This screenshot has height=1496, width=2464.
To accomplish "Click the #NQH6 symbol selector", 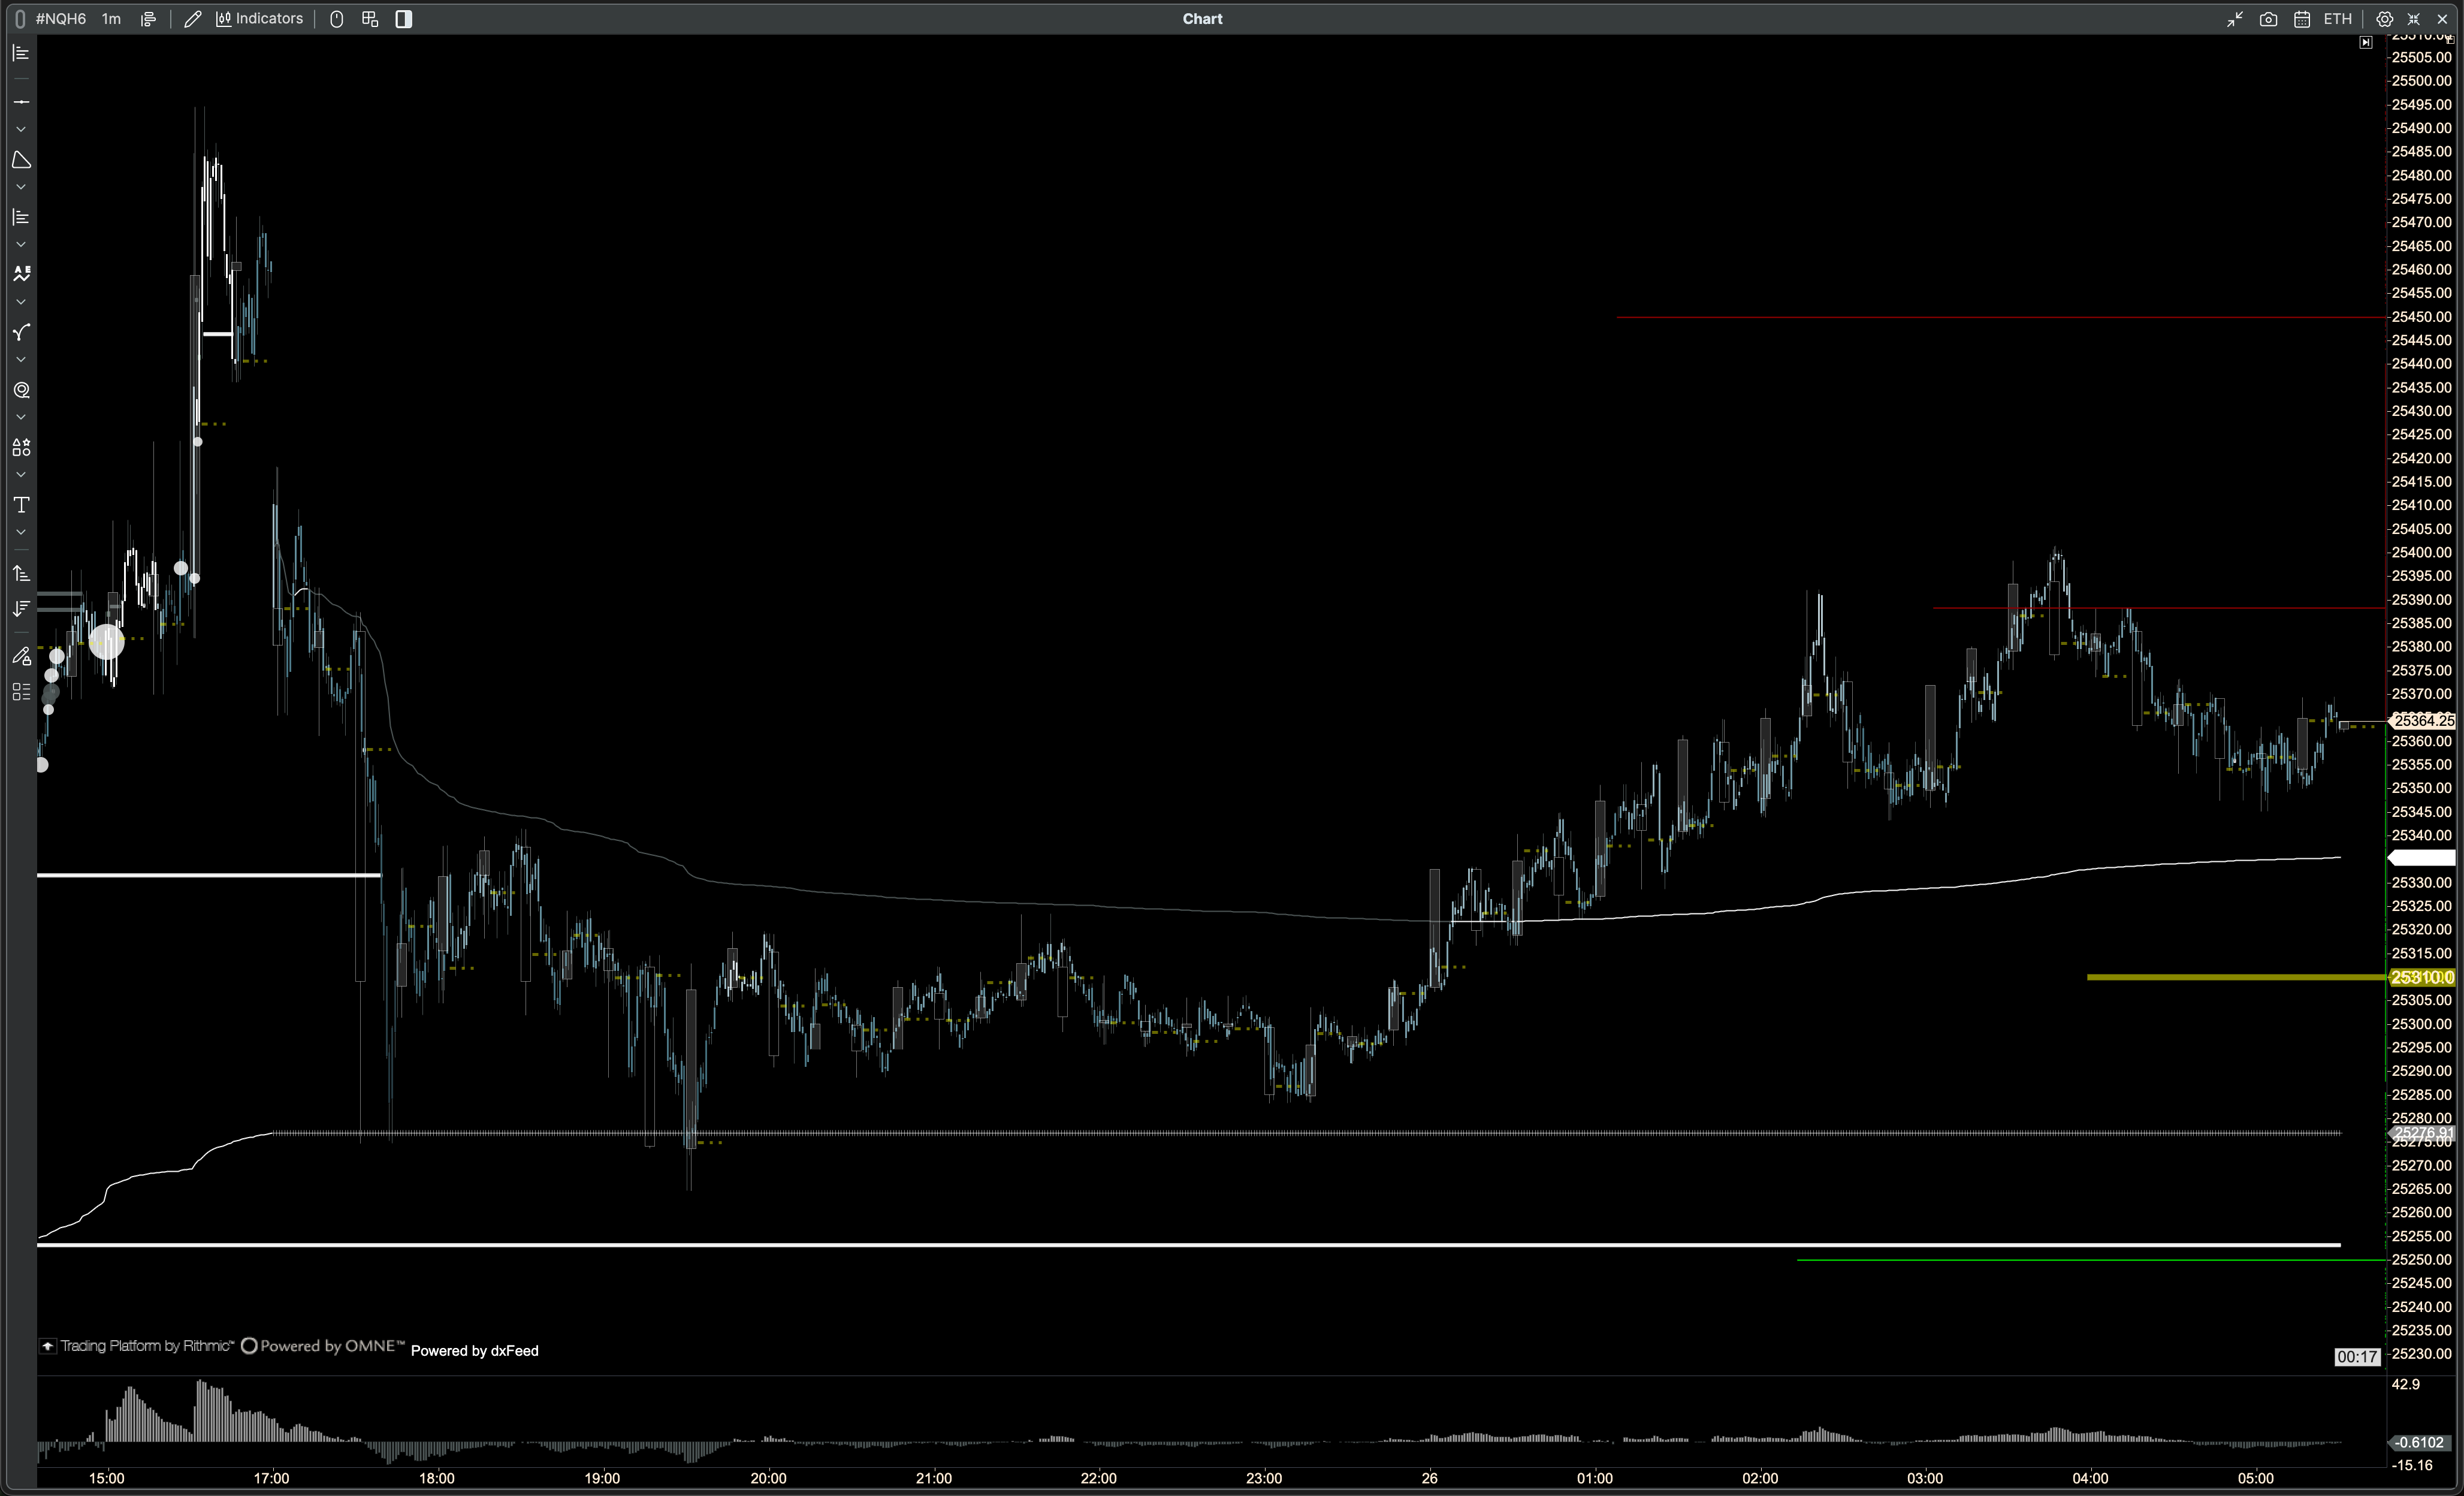I will click(x=60, y=19).
